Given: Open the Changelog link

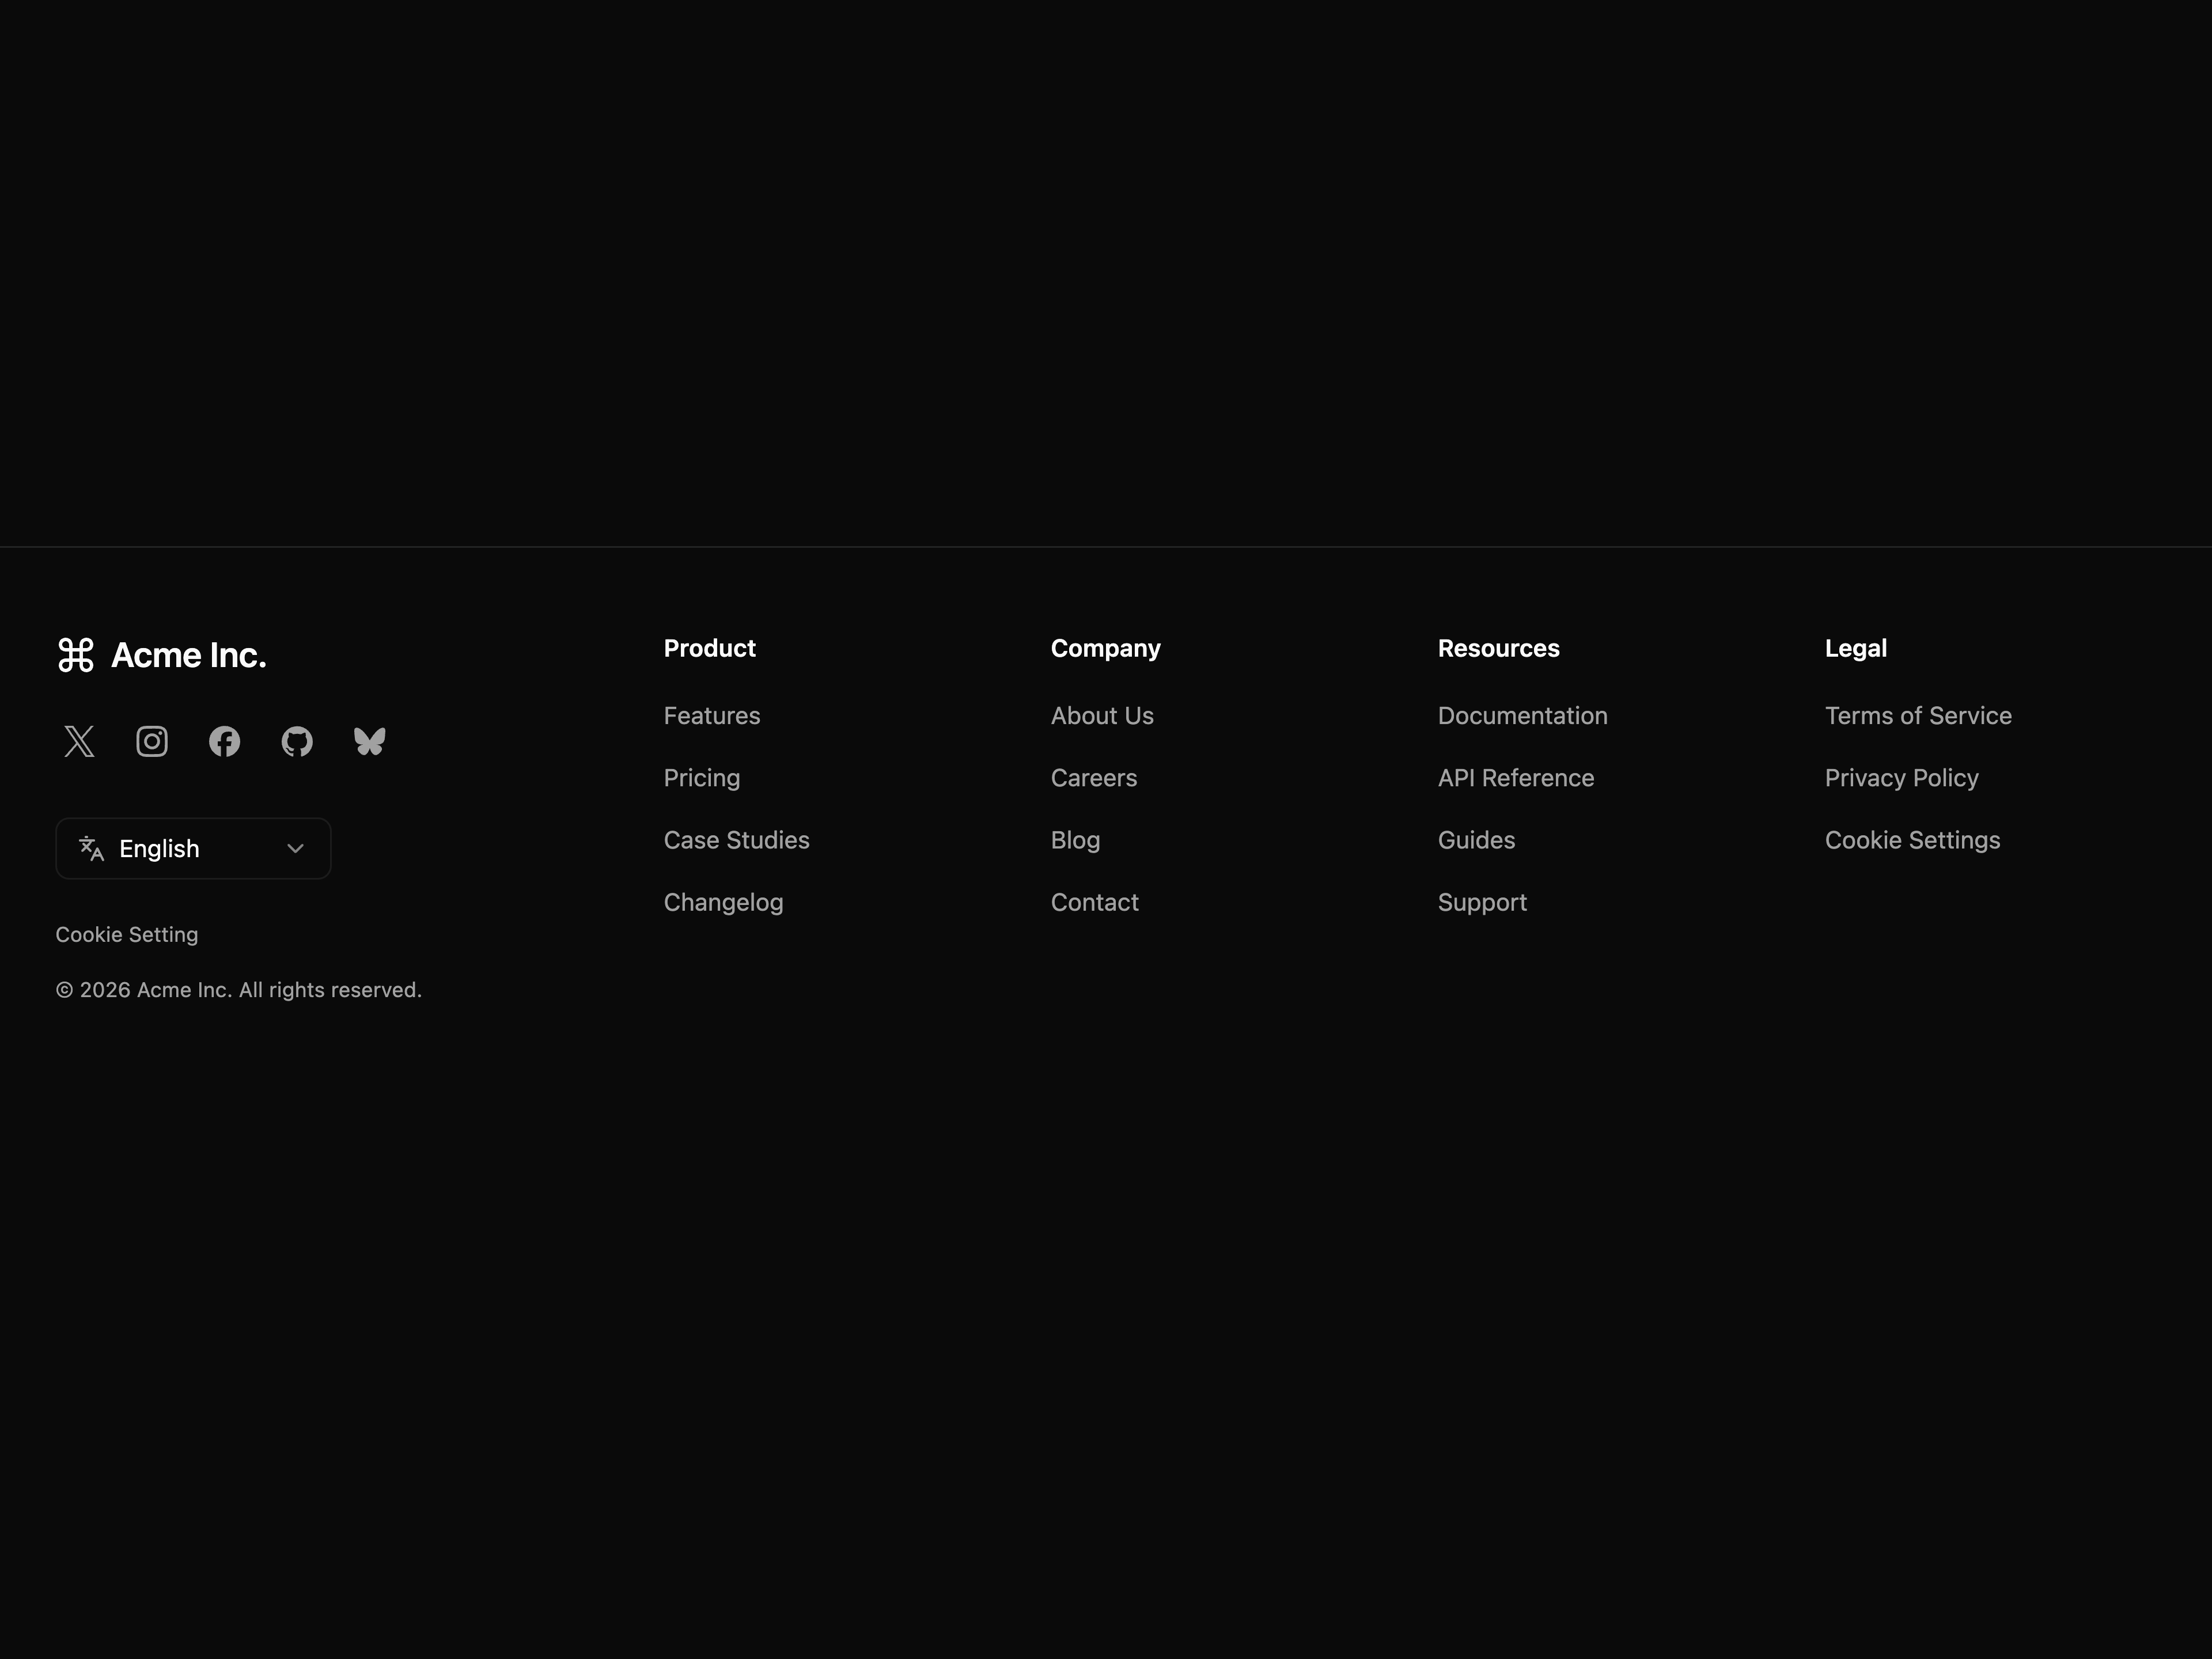Looking at the screenshot, I should tap(724, 902).
